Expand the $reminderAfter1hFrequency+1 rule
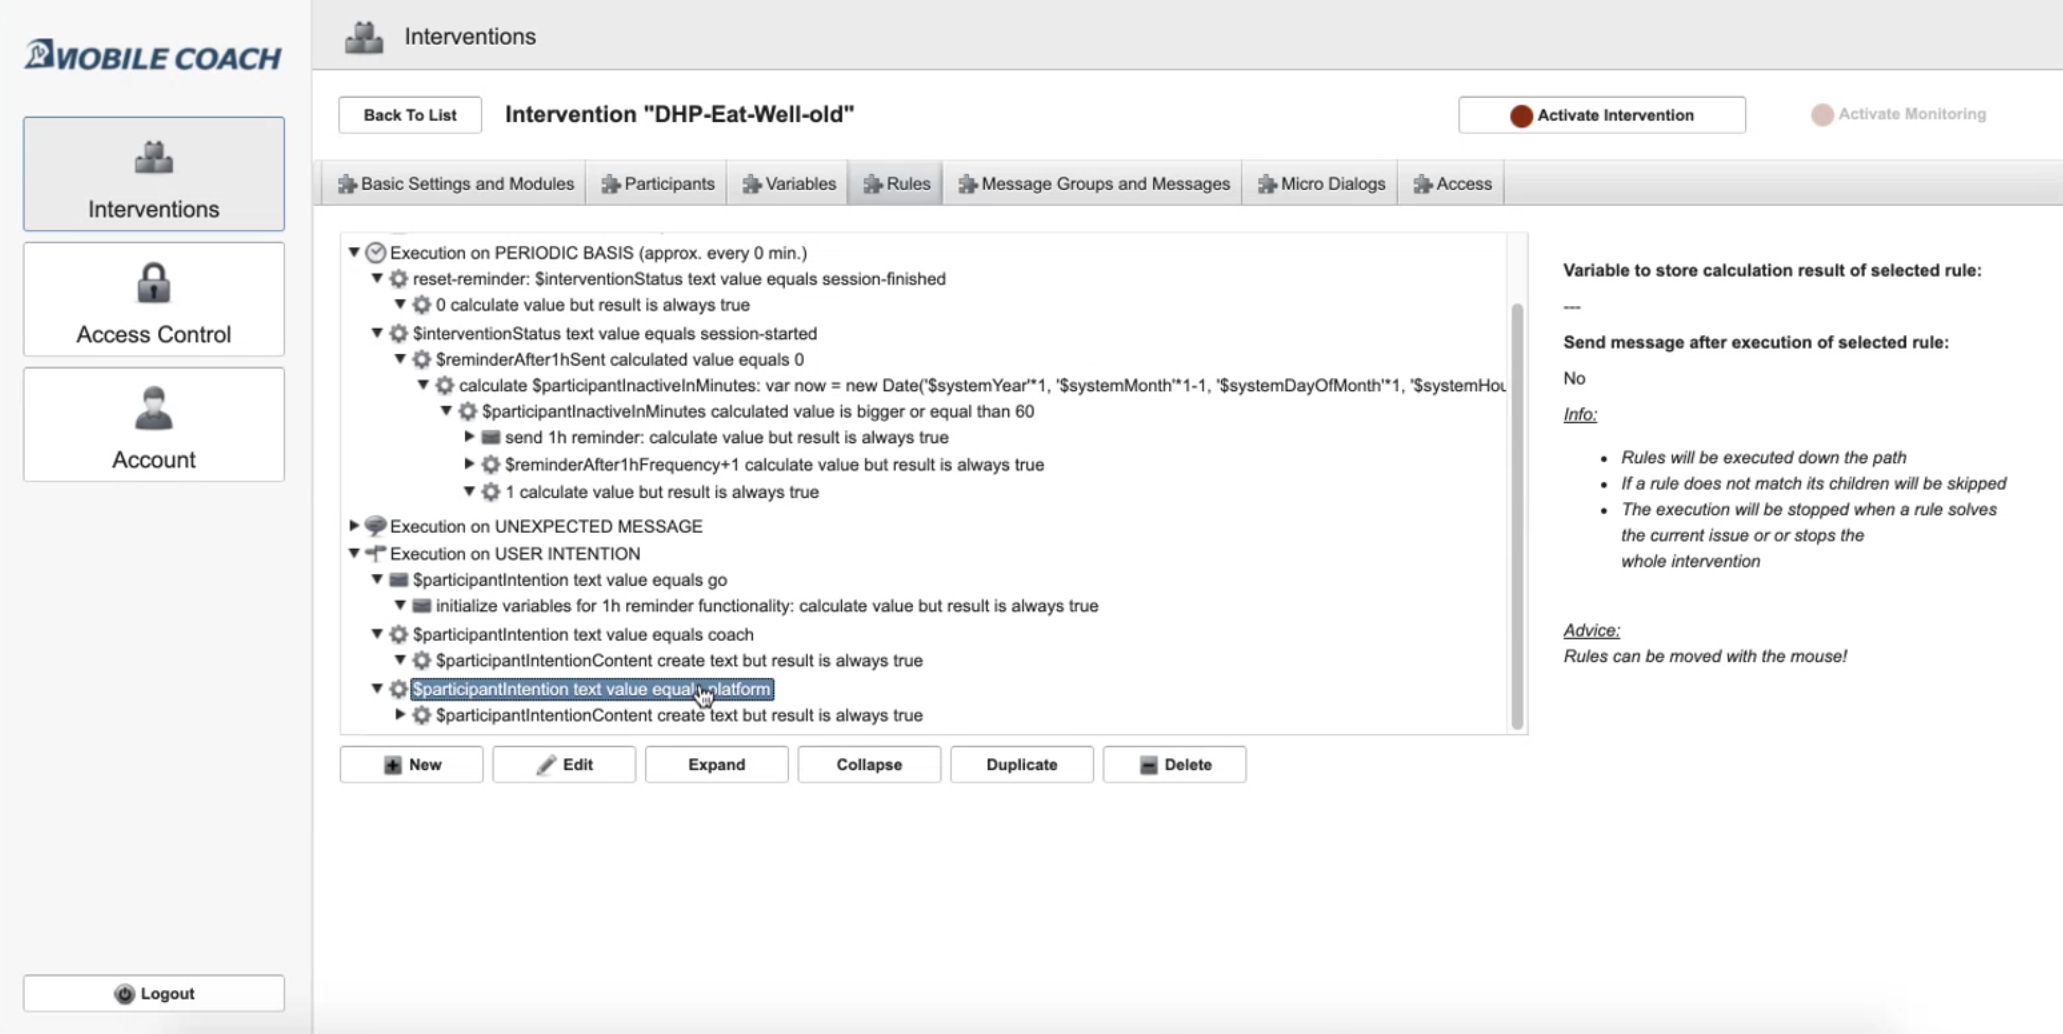 [469, 464]
